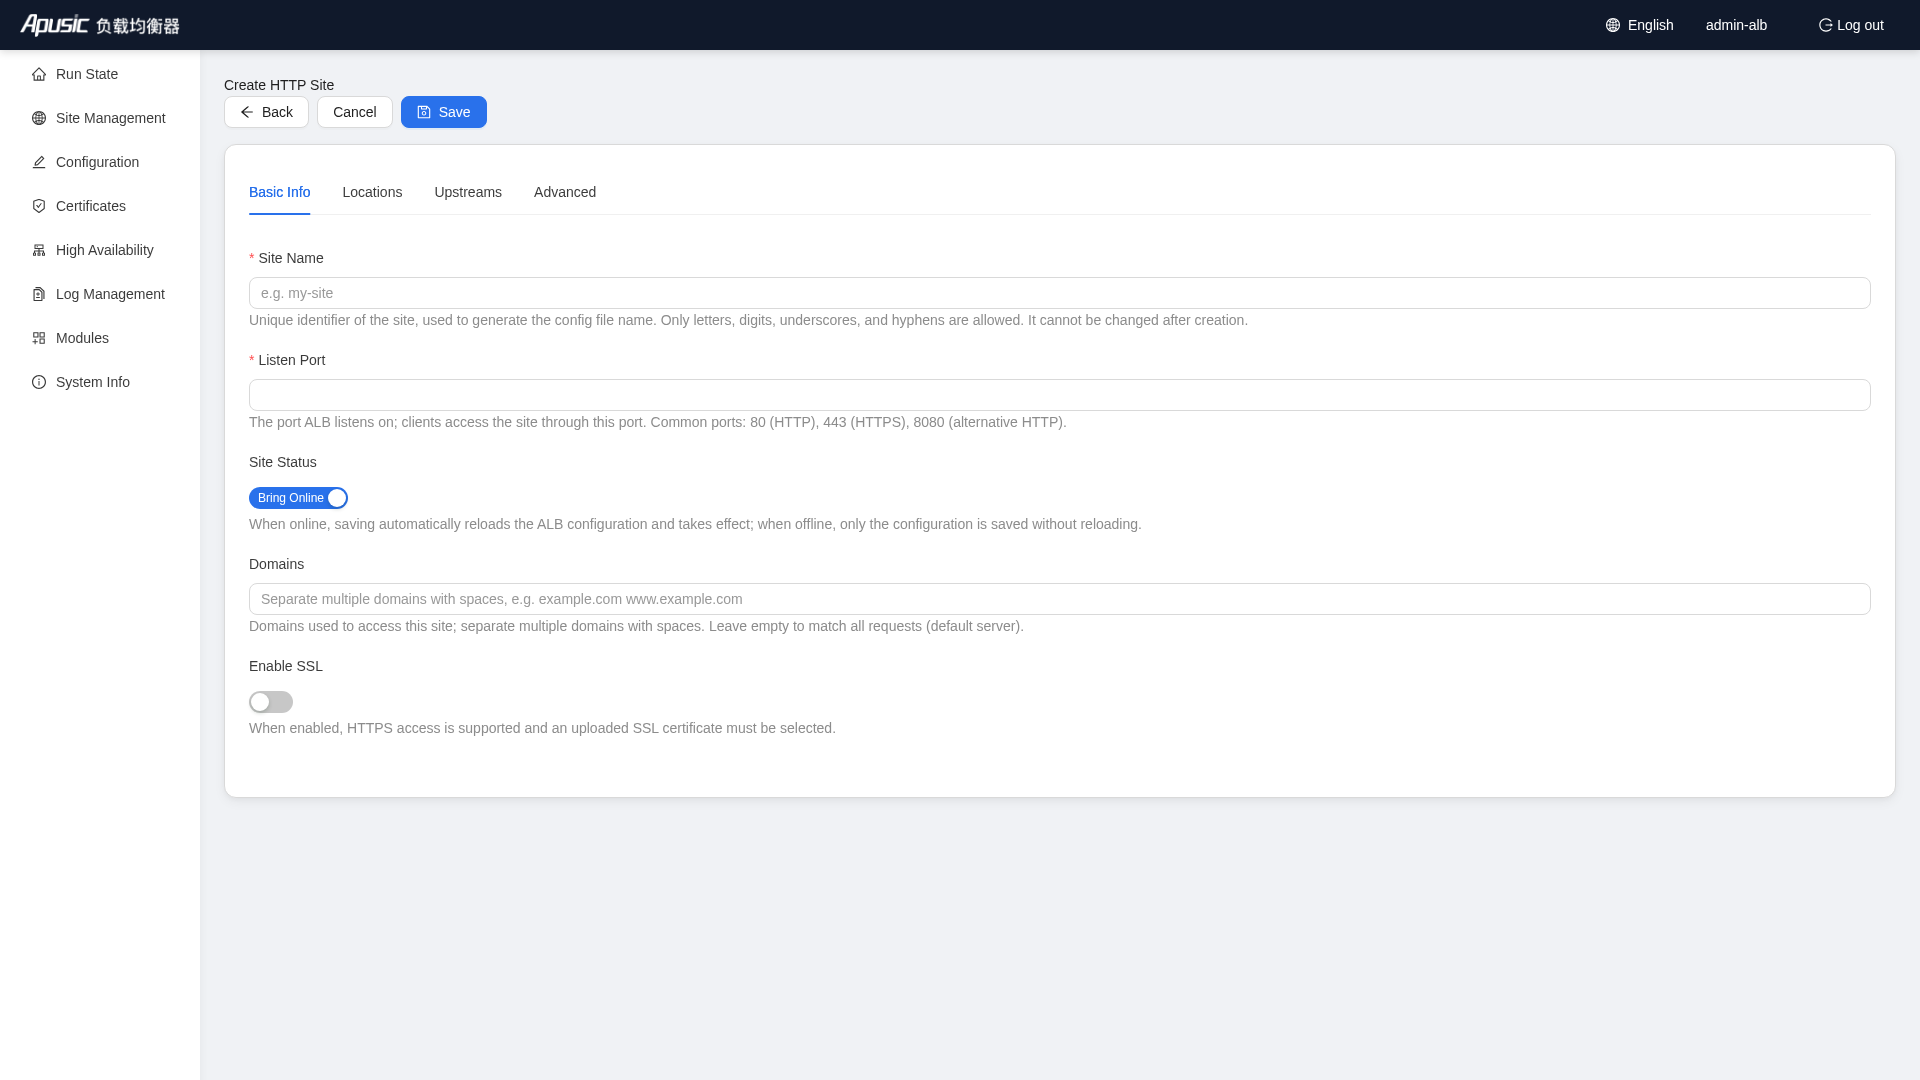The image size is (1920, 1080).
Task: Click the Site Name field label
Action: pos(291,258)
